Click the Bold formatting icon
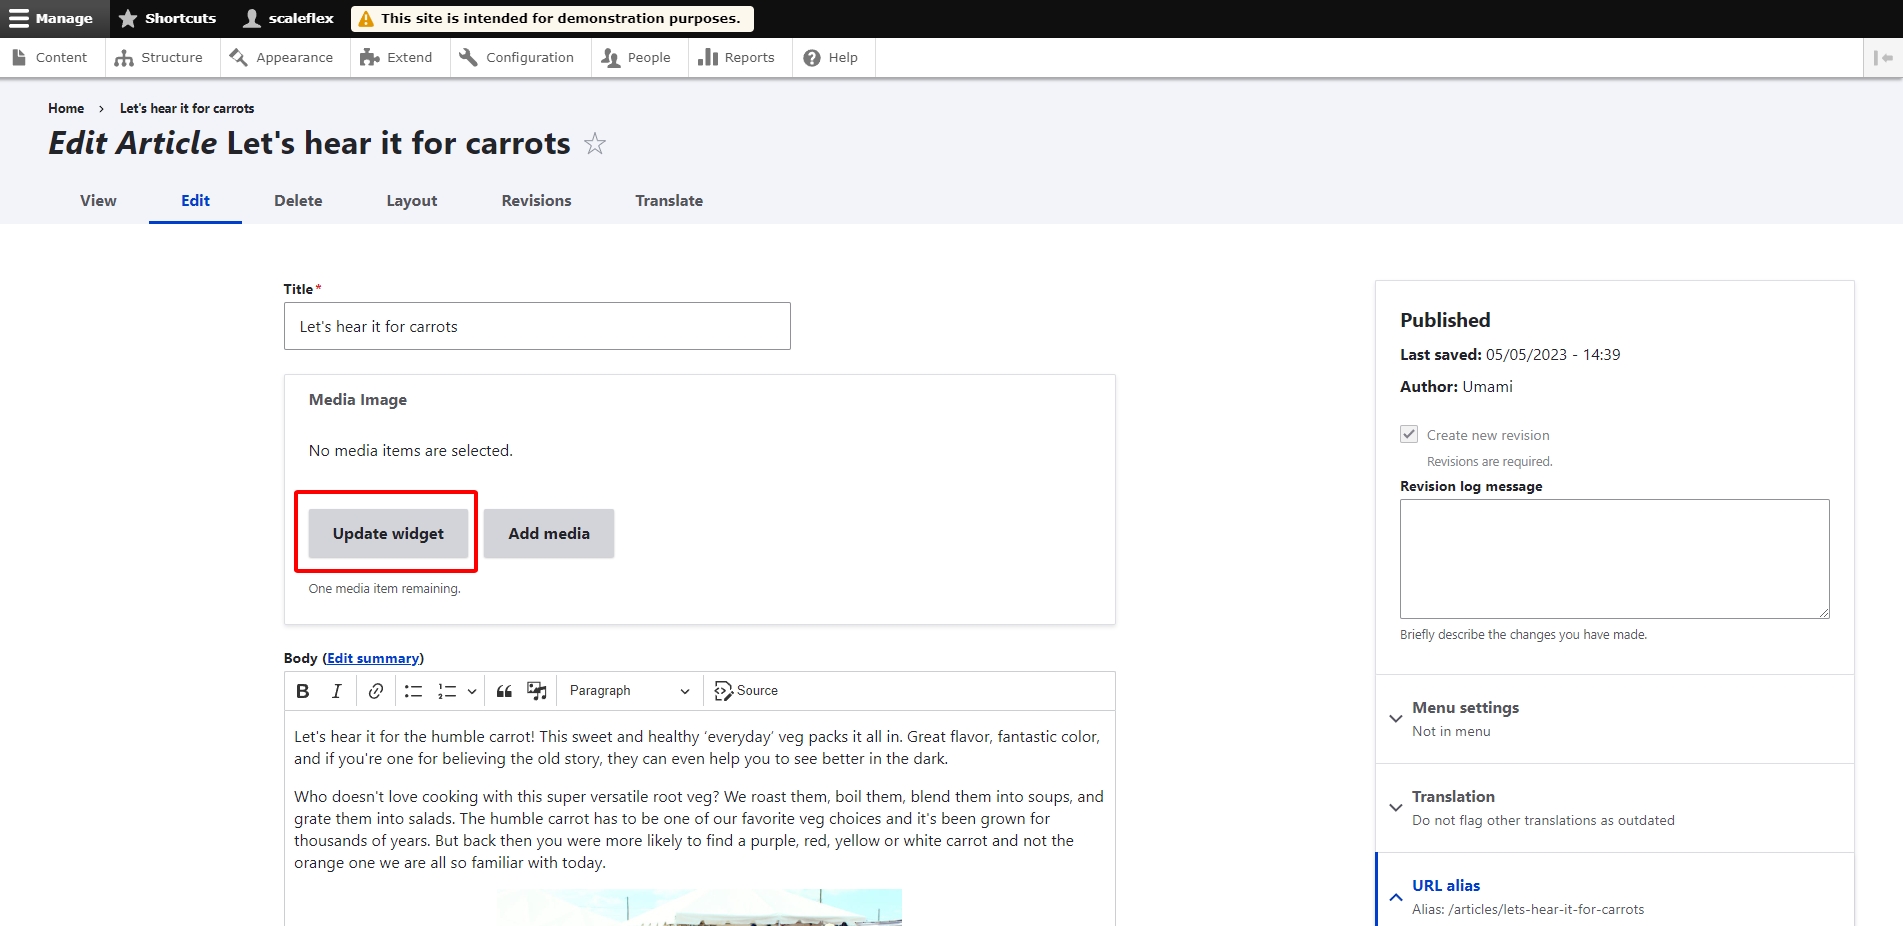 pyautogui.click(x=303, y=691)
